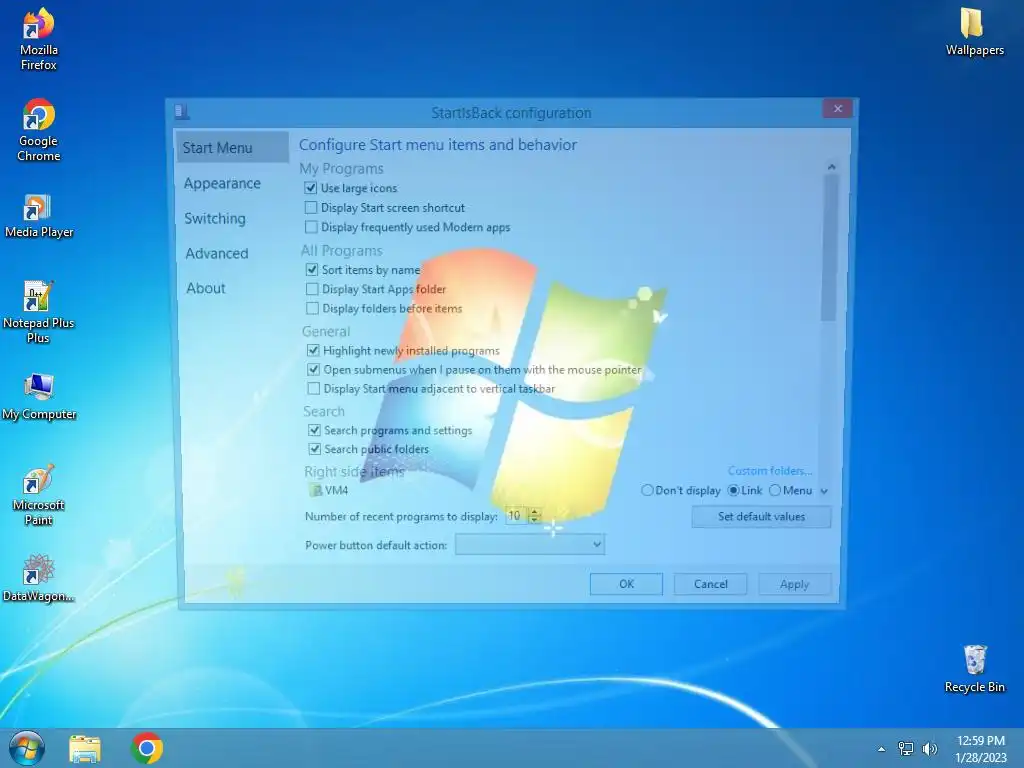Open the volume speaker tray icon

click(x=929, y=749)
